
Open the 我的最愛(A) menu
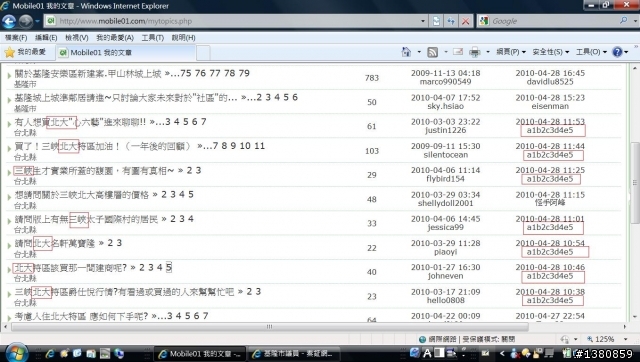(x=115, y=38)
